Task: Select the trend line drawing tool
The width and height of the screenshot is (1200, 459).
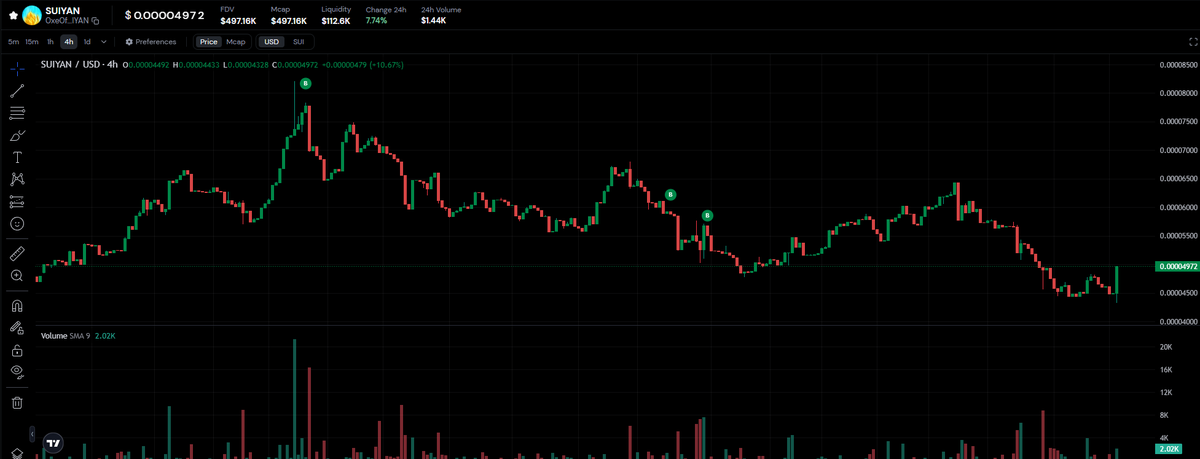Action: click(x=17, y=91)
